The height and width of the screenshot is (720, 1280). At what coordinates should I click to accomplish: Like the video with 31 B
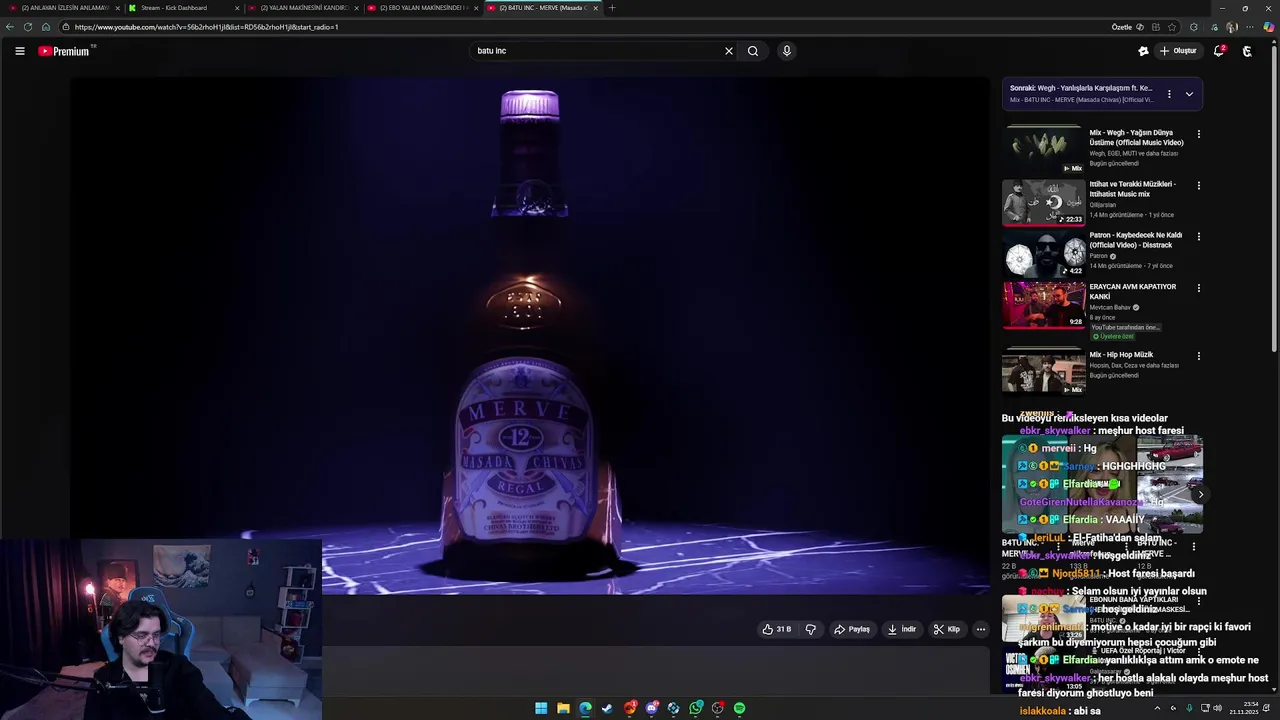click(x=777, y=629)
